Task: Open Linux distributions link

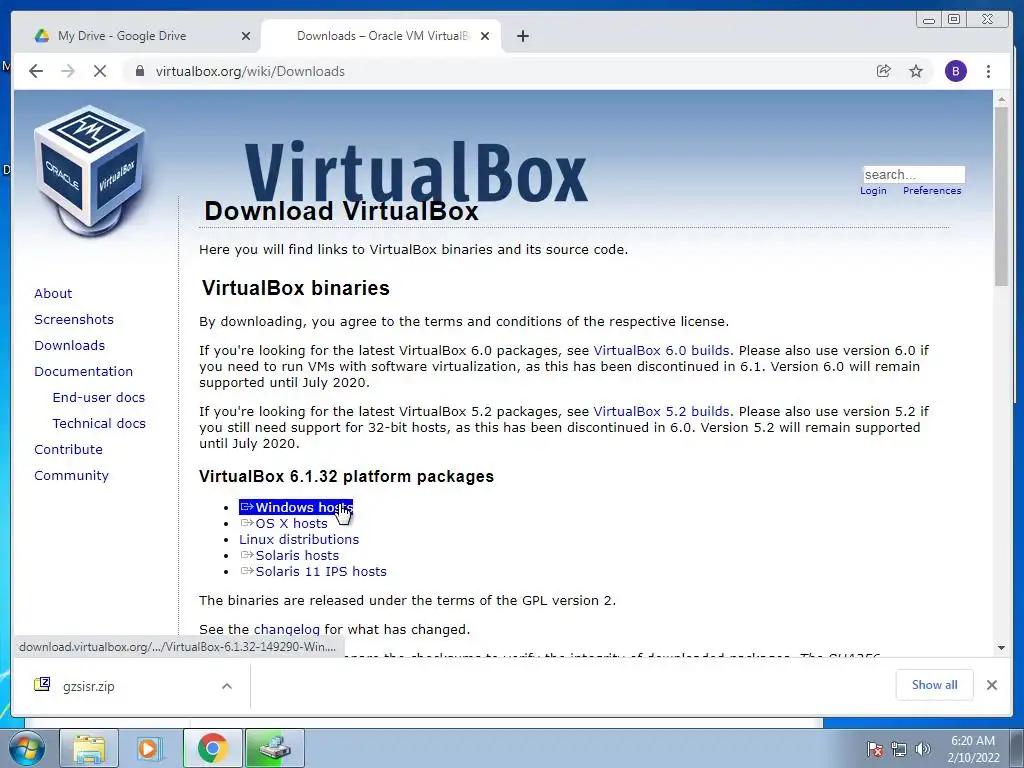Action: click(299, 539)
